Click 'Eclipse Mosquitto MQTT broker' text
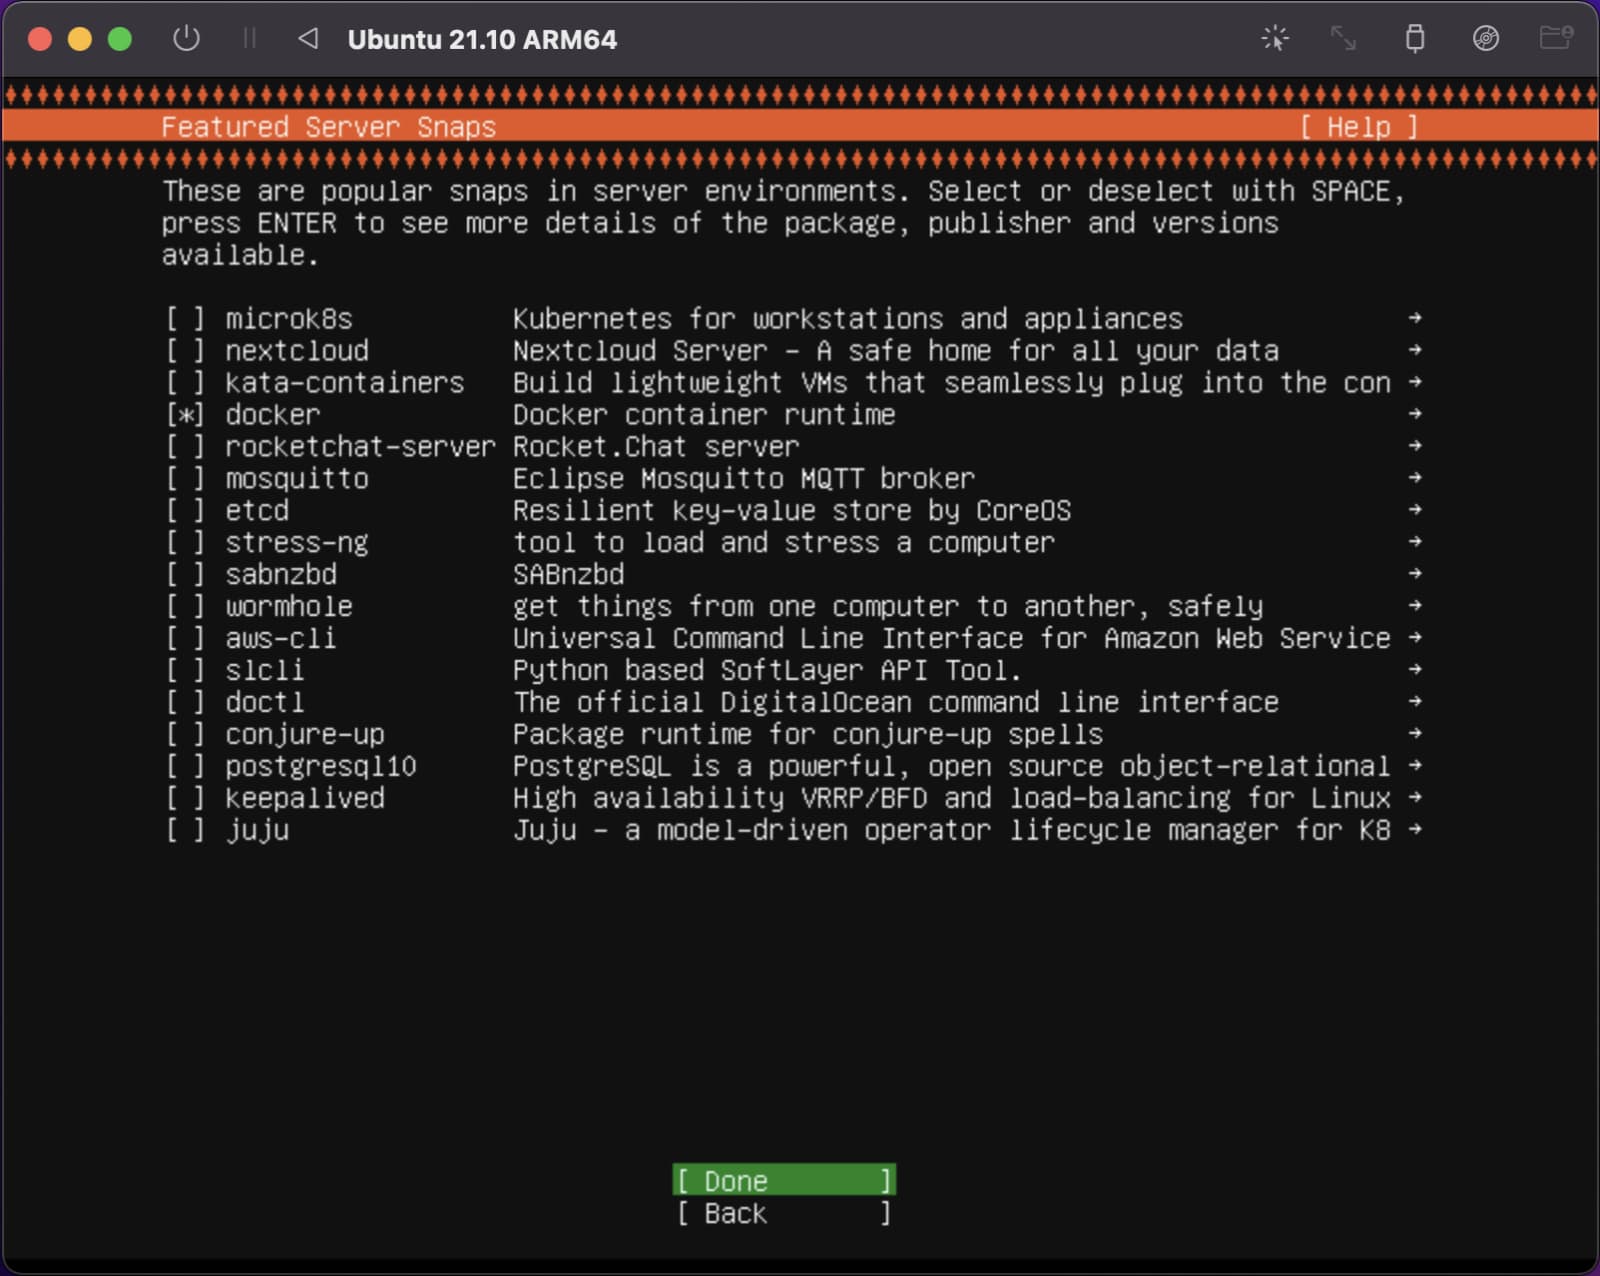The image size is (1600, 1276). tap(744, 479)
